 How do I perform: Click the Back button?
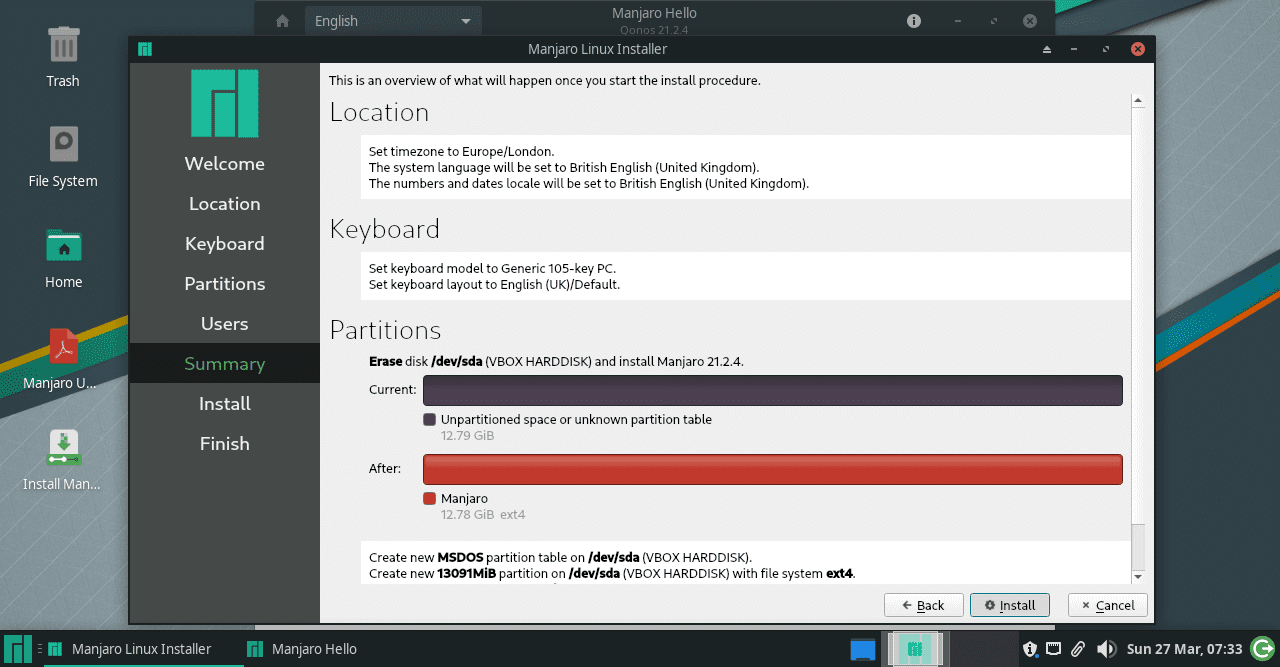click(x=924, y=605)
